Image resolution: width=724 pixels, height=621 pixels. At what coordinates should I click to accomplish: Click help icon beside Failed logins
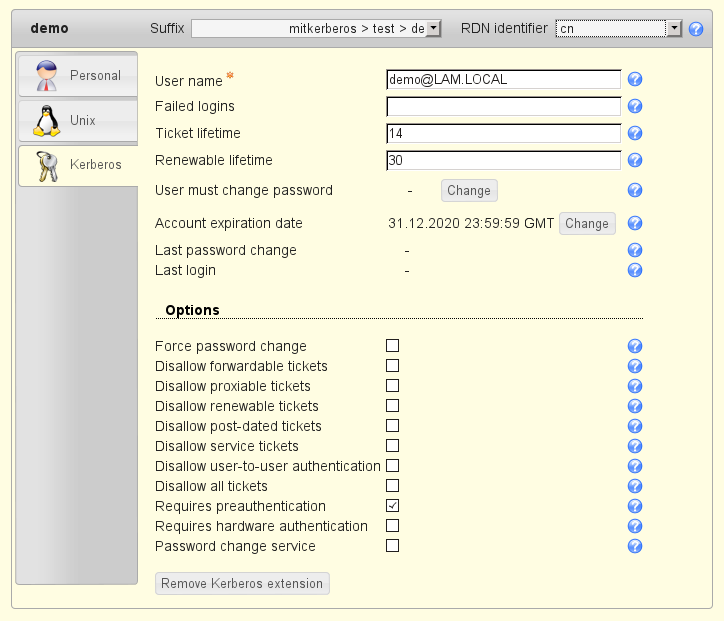pyautogui.click(x=634, y=106)
